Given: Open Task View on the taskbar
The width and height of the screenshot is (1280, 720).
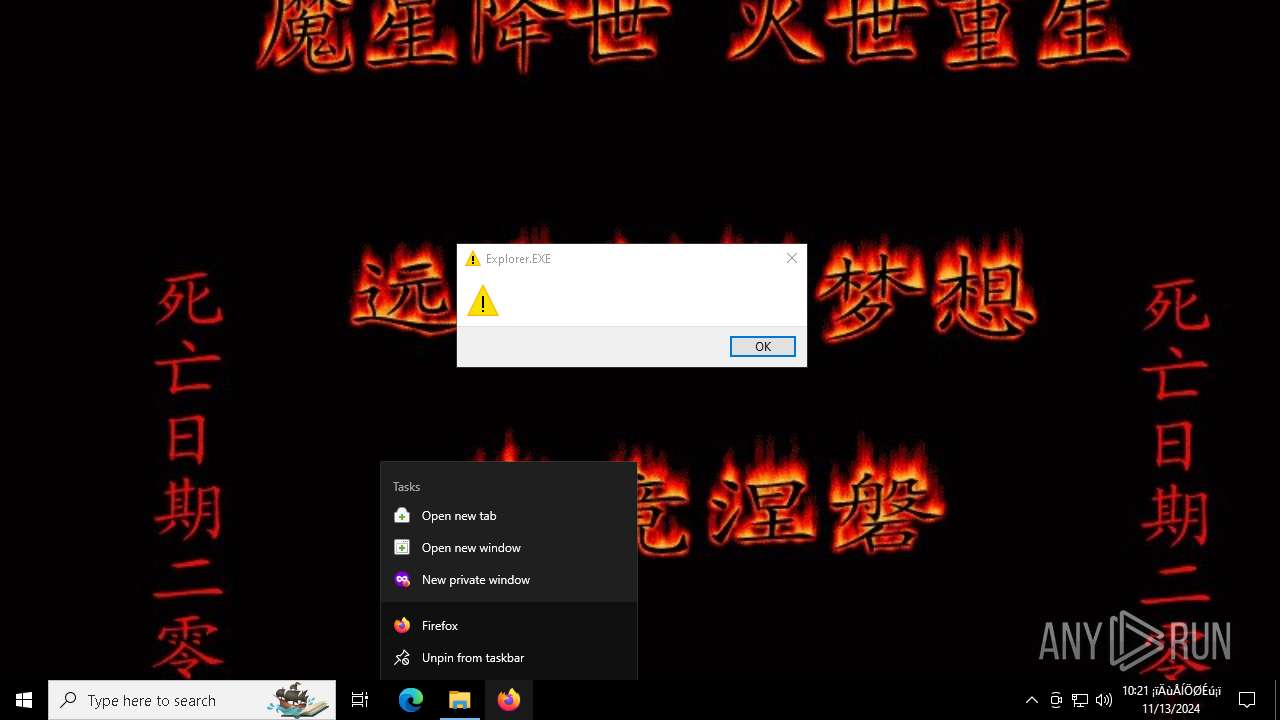Looking at the screenshot, I should tap(360, 700).
